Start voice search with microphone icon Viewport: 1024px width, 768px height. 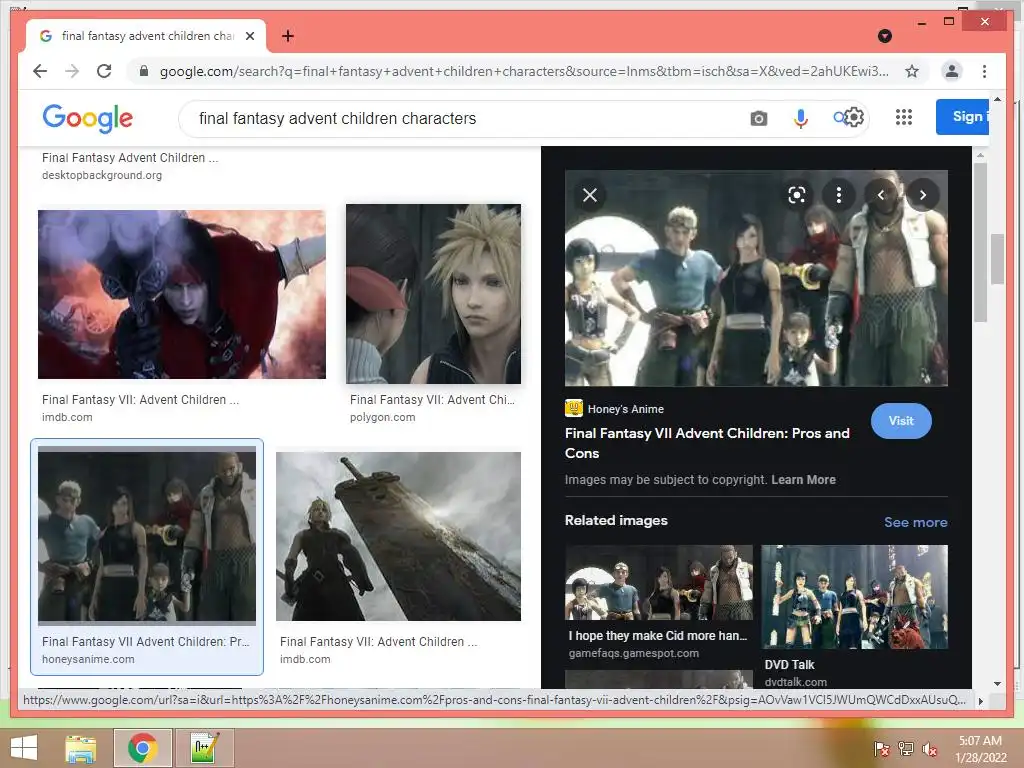click(x=801, y=118)
